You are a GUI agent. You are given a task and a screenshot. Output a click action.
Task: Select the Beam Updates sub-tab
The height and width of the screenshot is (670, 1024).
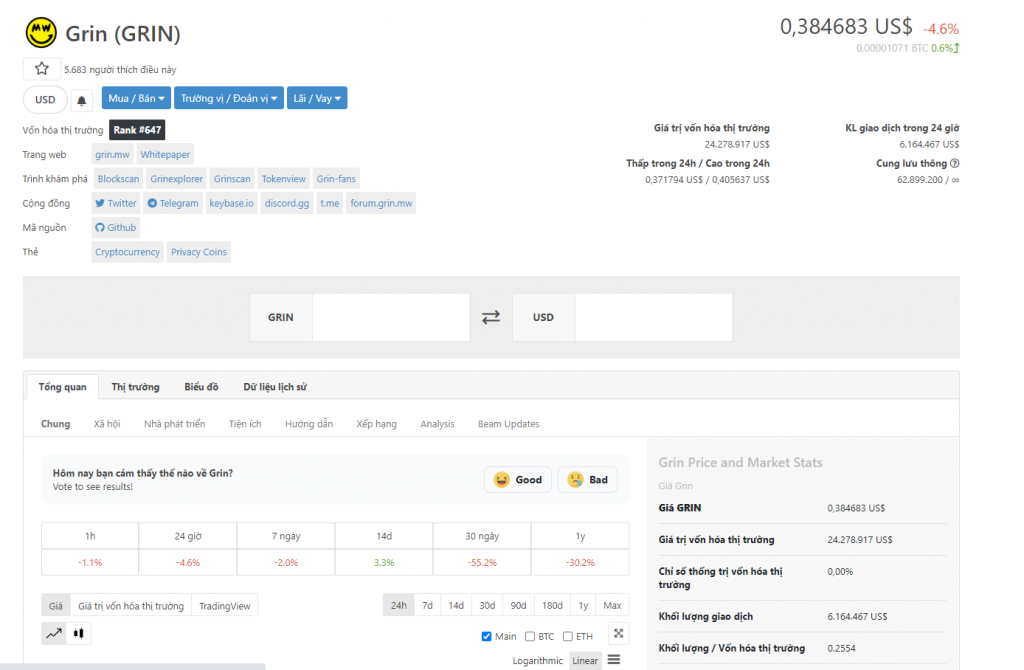509,424
